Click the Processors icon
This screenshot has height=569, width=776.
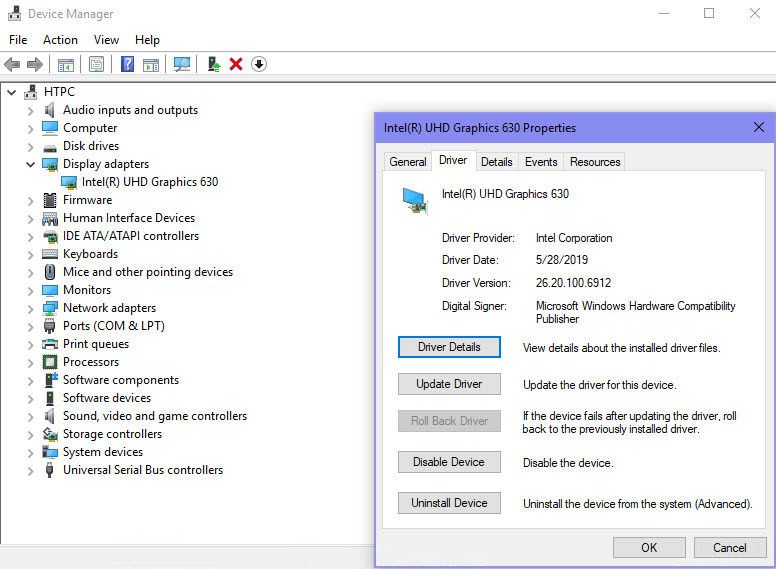point(49,362)
